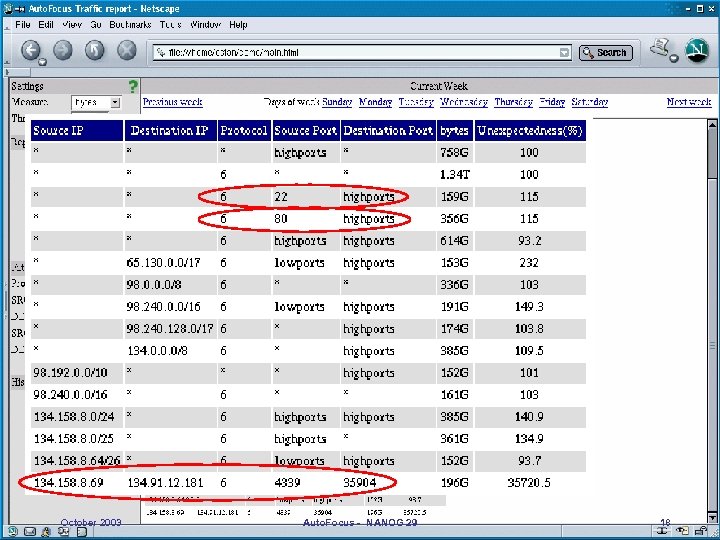This screenshot has height=540, width=720.
Task: Open the Print button options arrow
Action: [x=674, y=58]
